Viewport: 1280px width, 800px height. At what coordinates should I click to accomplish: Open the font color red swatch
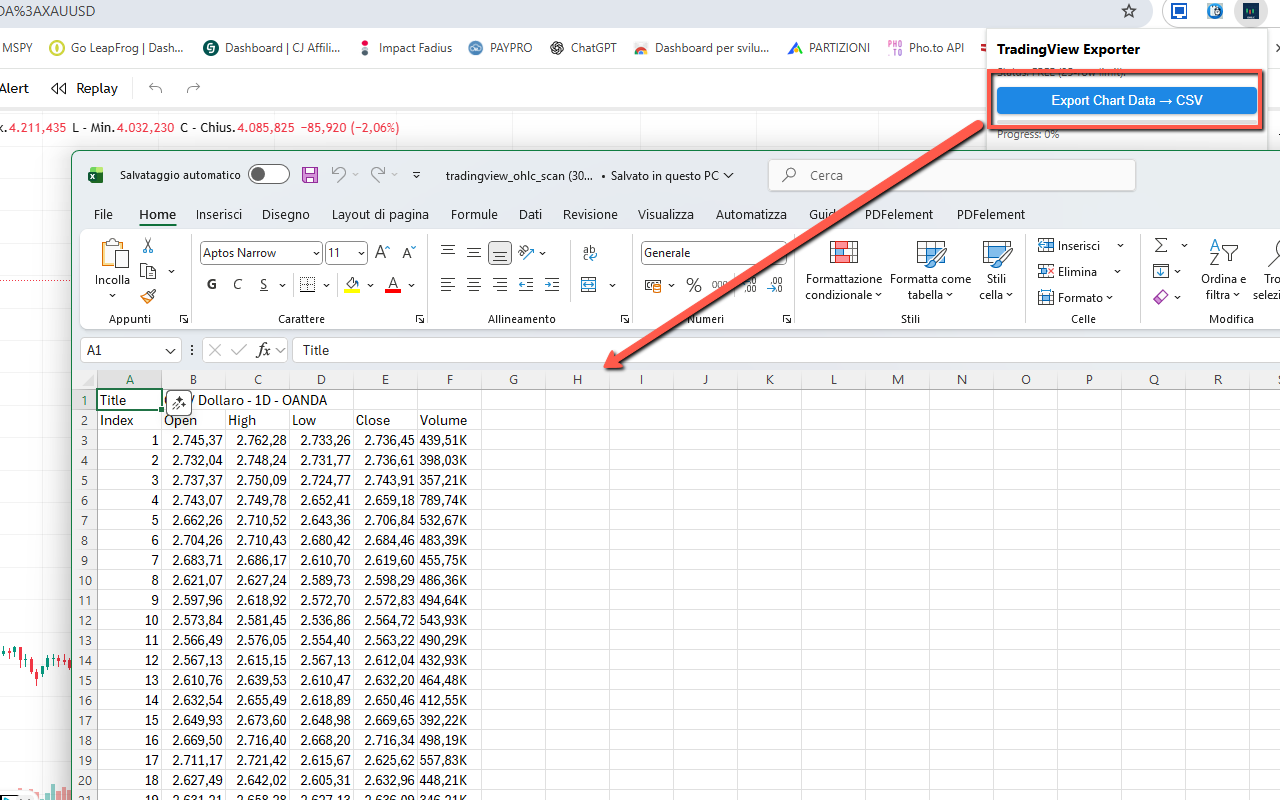[x=393, y=285]
